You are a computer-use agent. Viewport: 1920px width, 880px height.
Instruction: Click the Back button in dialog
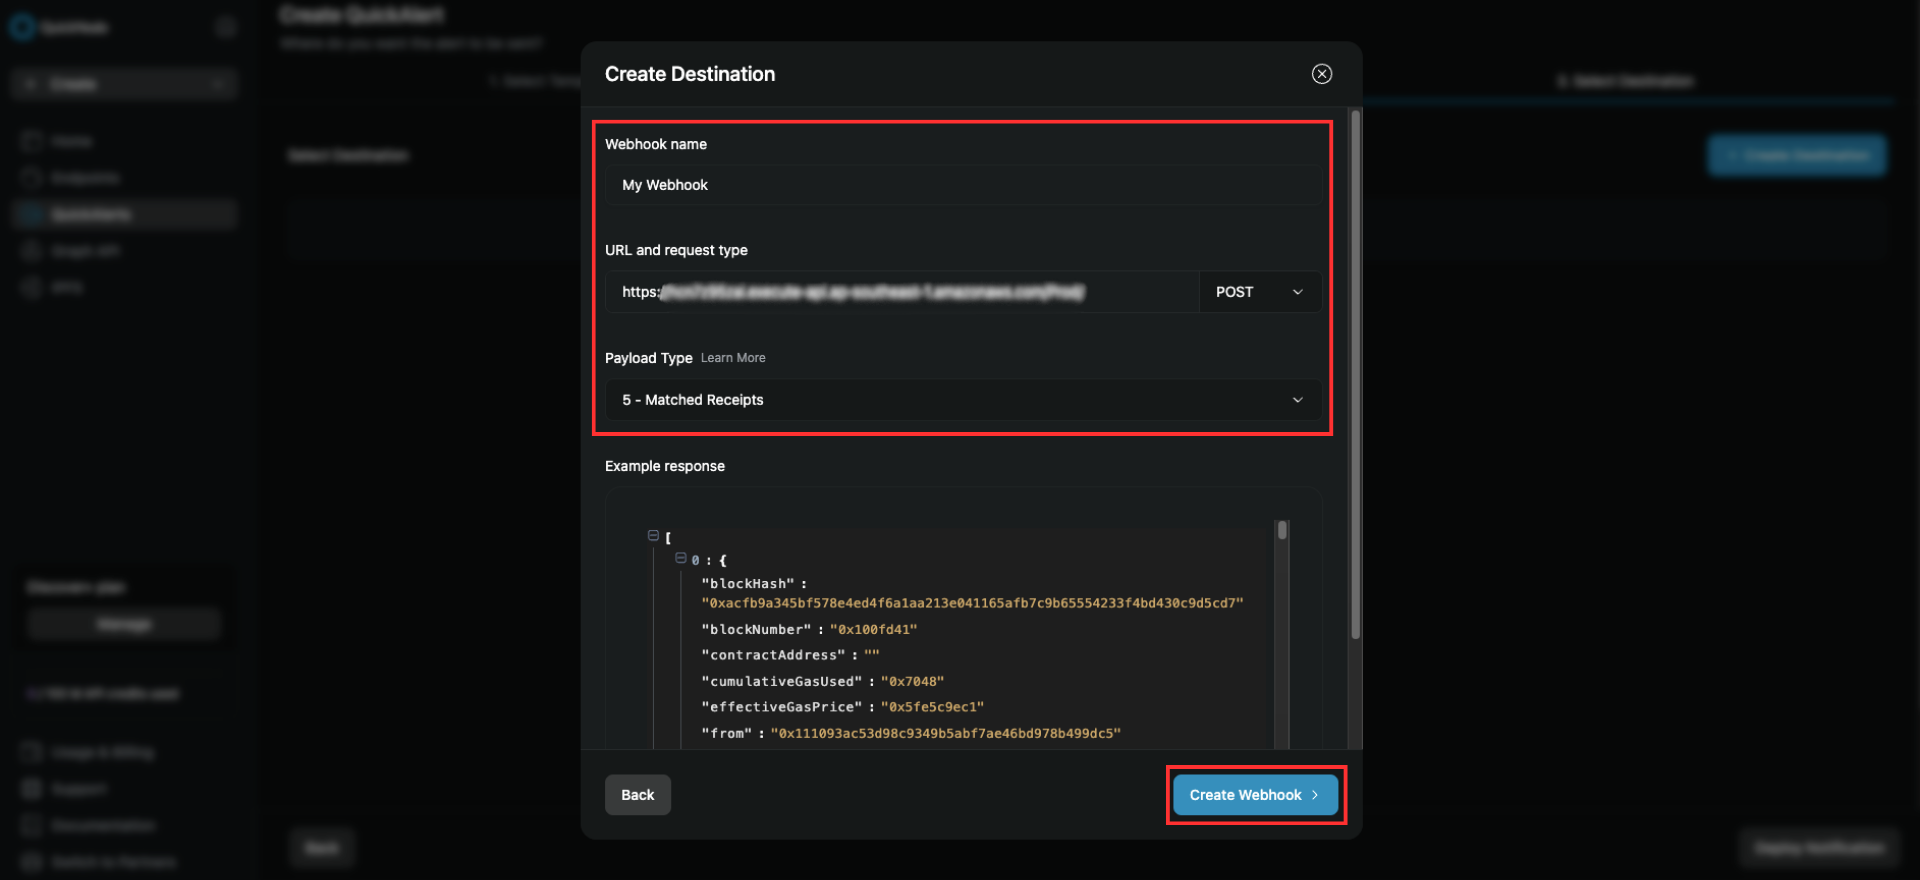(x=638, y=795)
